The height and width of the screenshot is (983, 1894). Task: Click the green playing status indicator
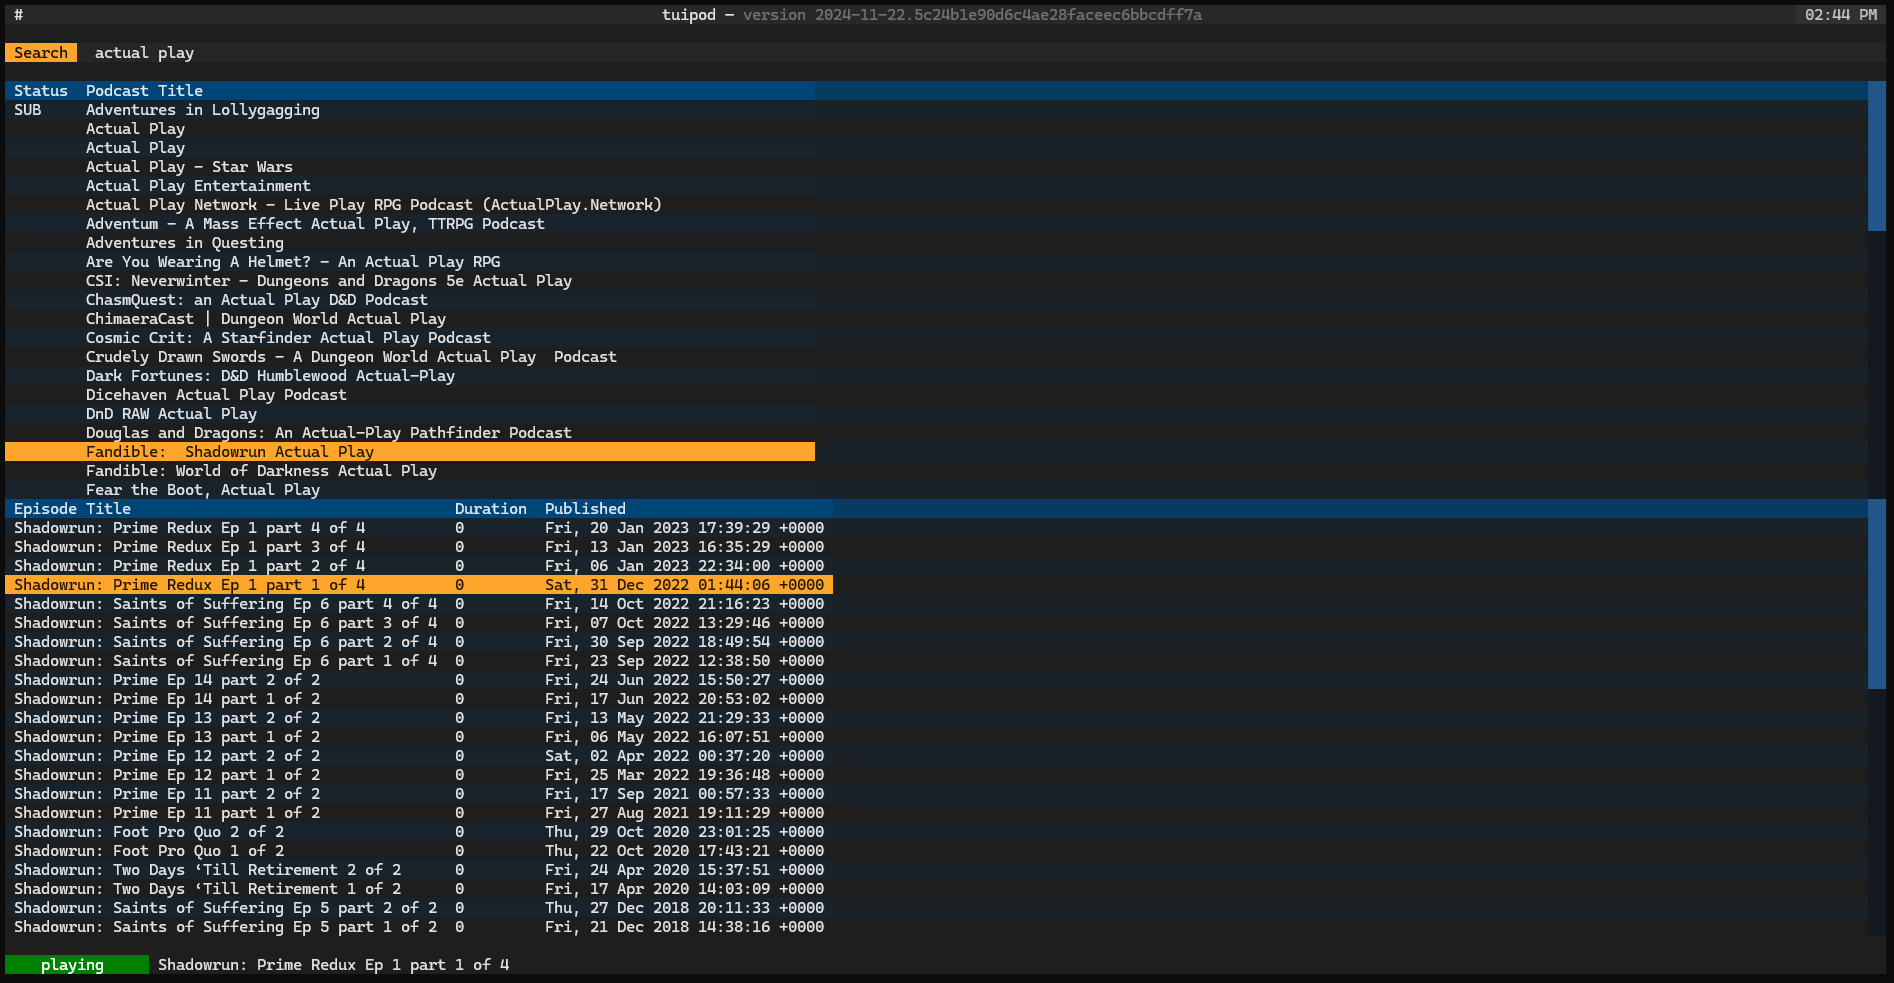coord(77,965)
